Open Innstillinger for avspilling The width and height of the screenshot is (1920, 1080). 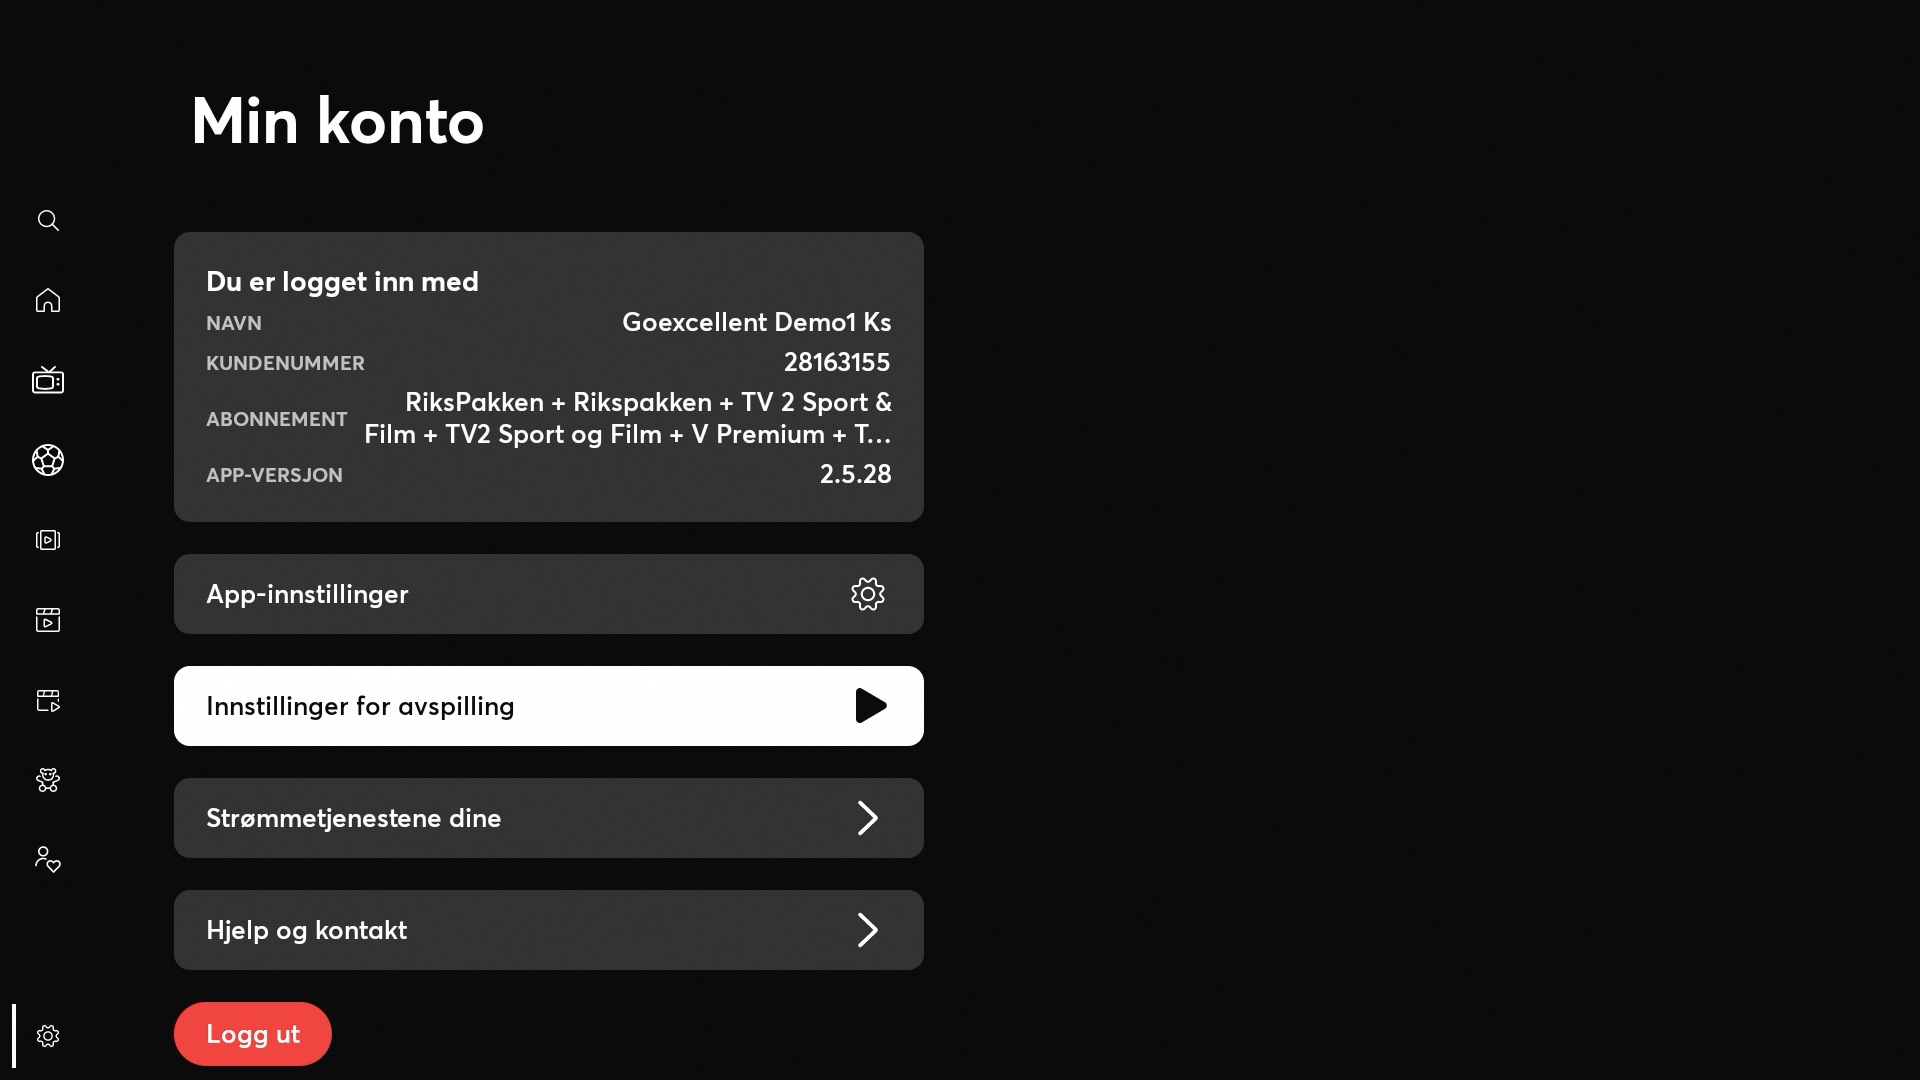point(549,706)
